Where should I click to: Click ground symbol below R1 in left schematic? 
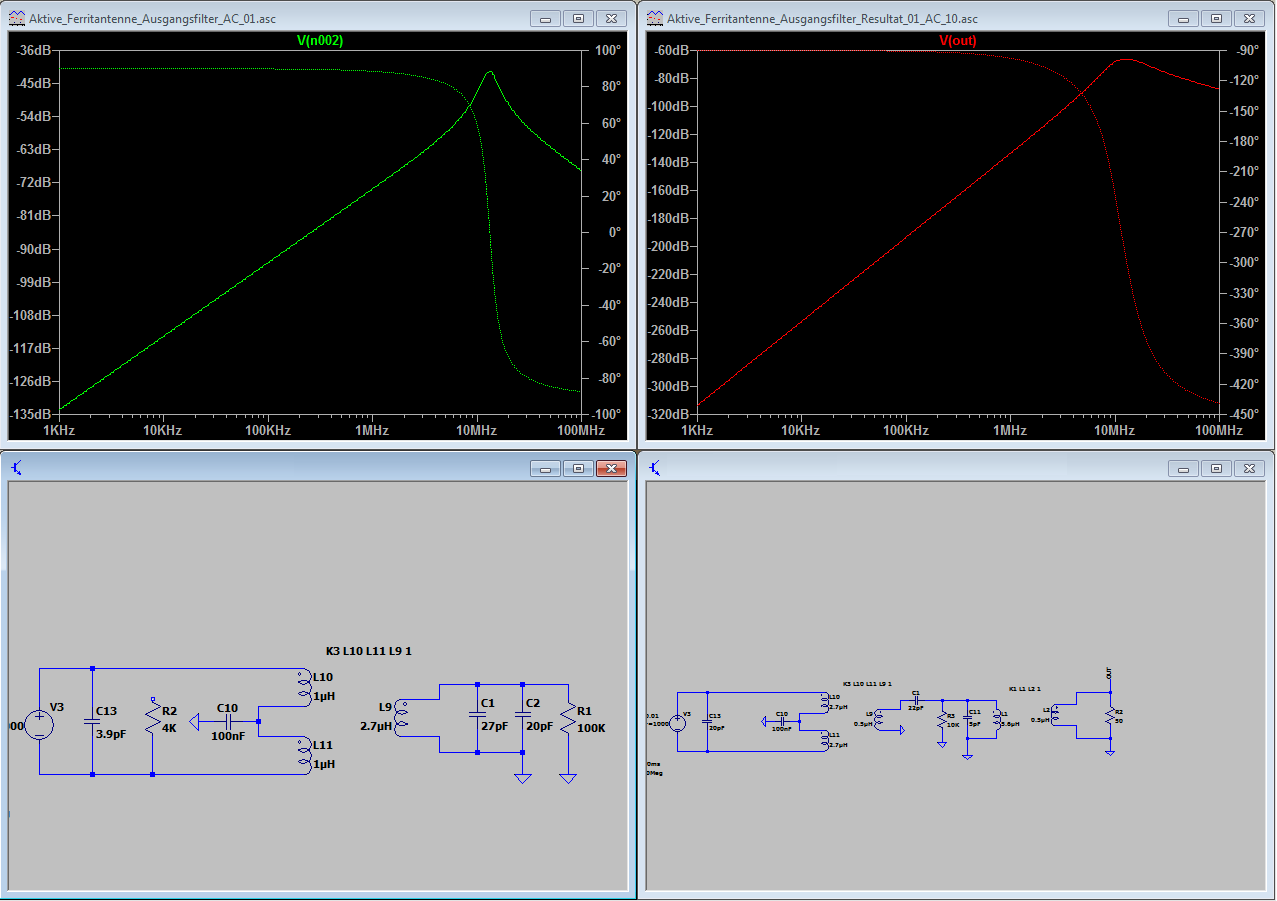tap(568, 777)
